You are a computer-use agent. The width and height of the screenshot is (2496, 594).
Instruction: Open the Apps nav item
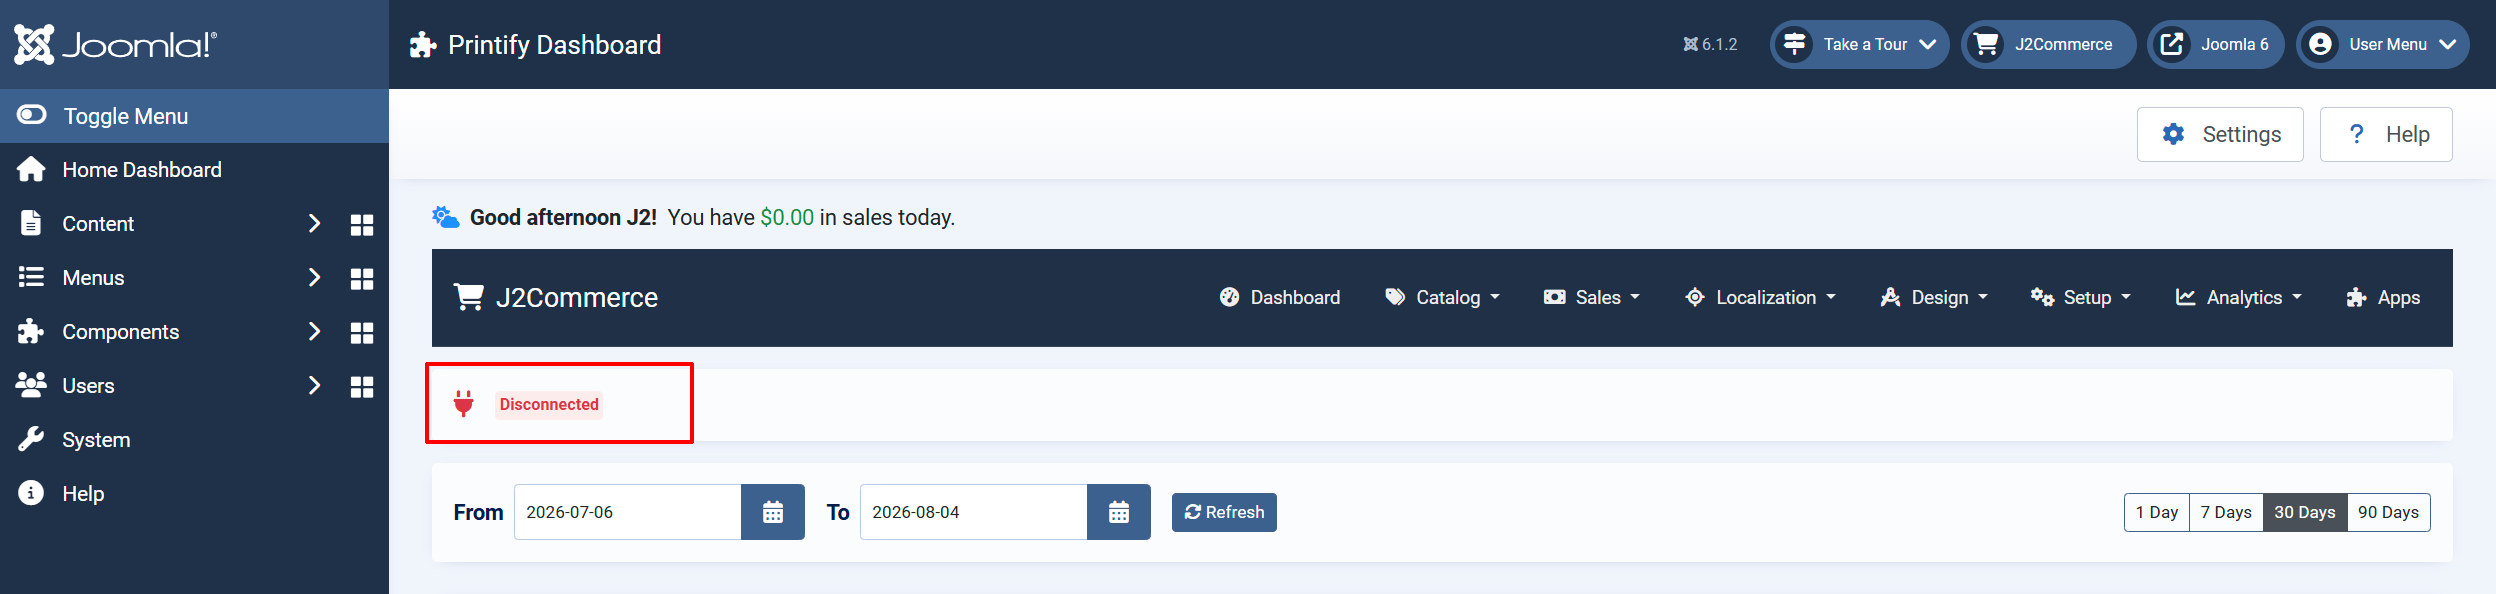pyautogui.click(x=2383, y=298)
